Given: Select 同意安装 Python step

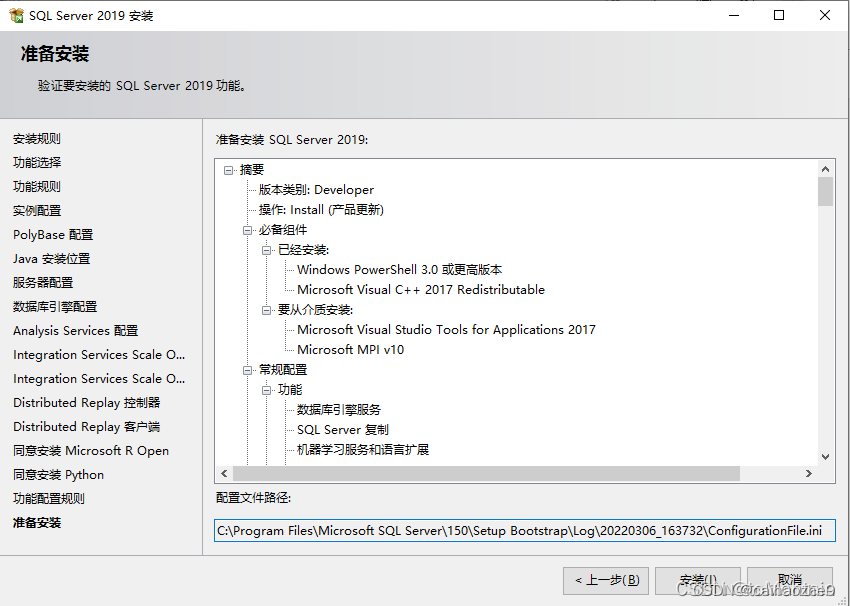Looking at the screenshot, I should (58, 474).
